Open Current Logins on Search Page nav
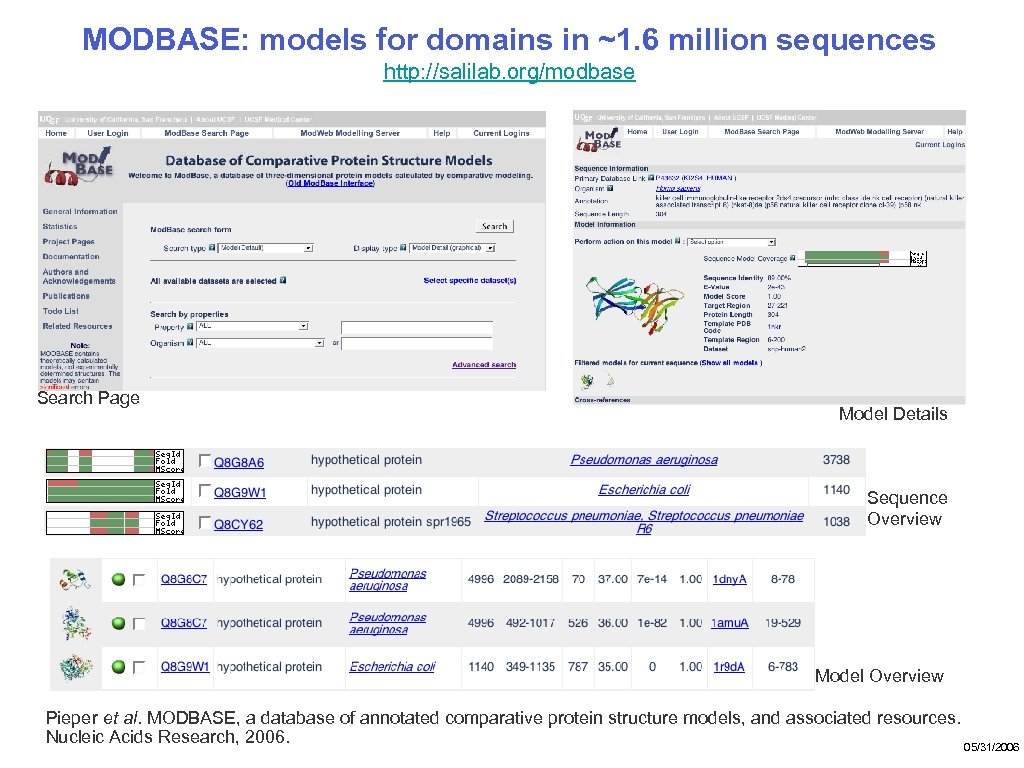Screen dimensions: 1024x768 (x=502, y=133)
